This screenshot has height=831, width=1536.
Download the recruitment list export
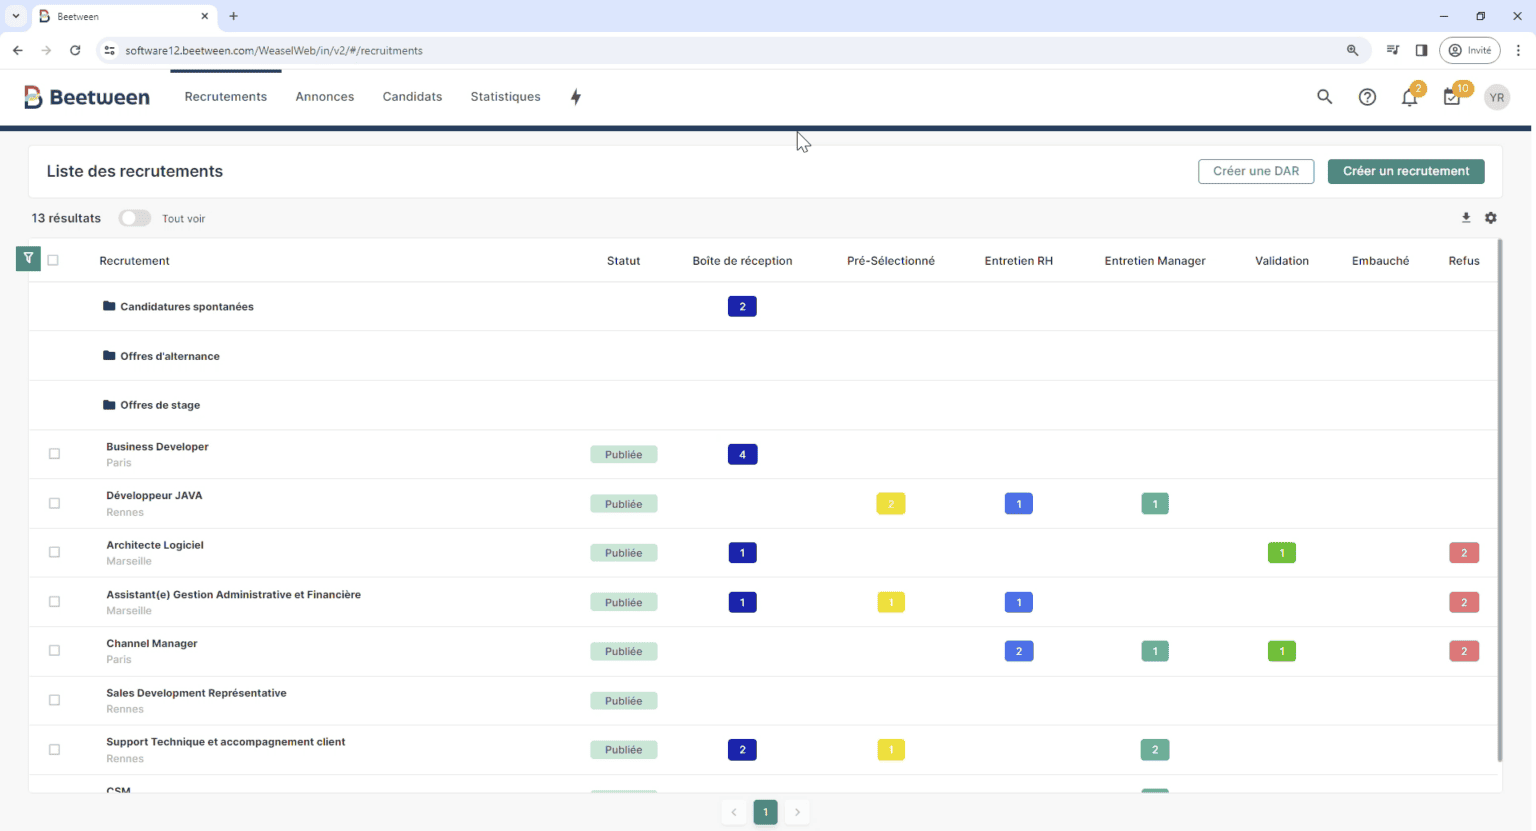pyautogui.click(x=1466, y=218)
